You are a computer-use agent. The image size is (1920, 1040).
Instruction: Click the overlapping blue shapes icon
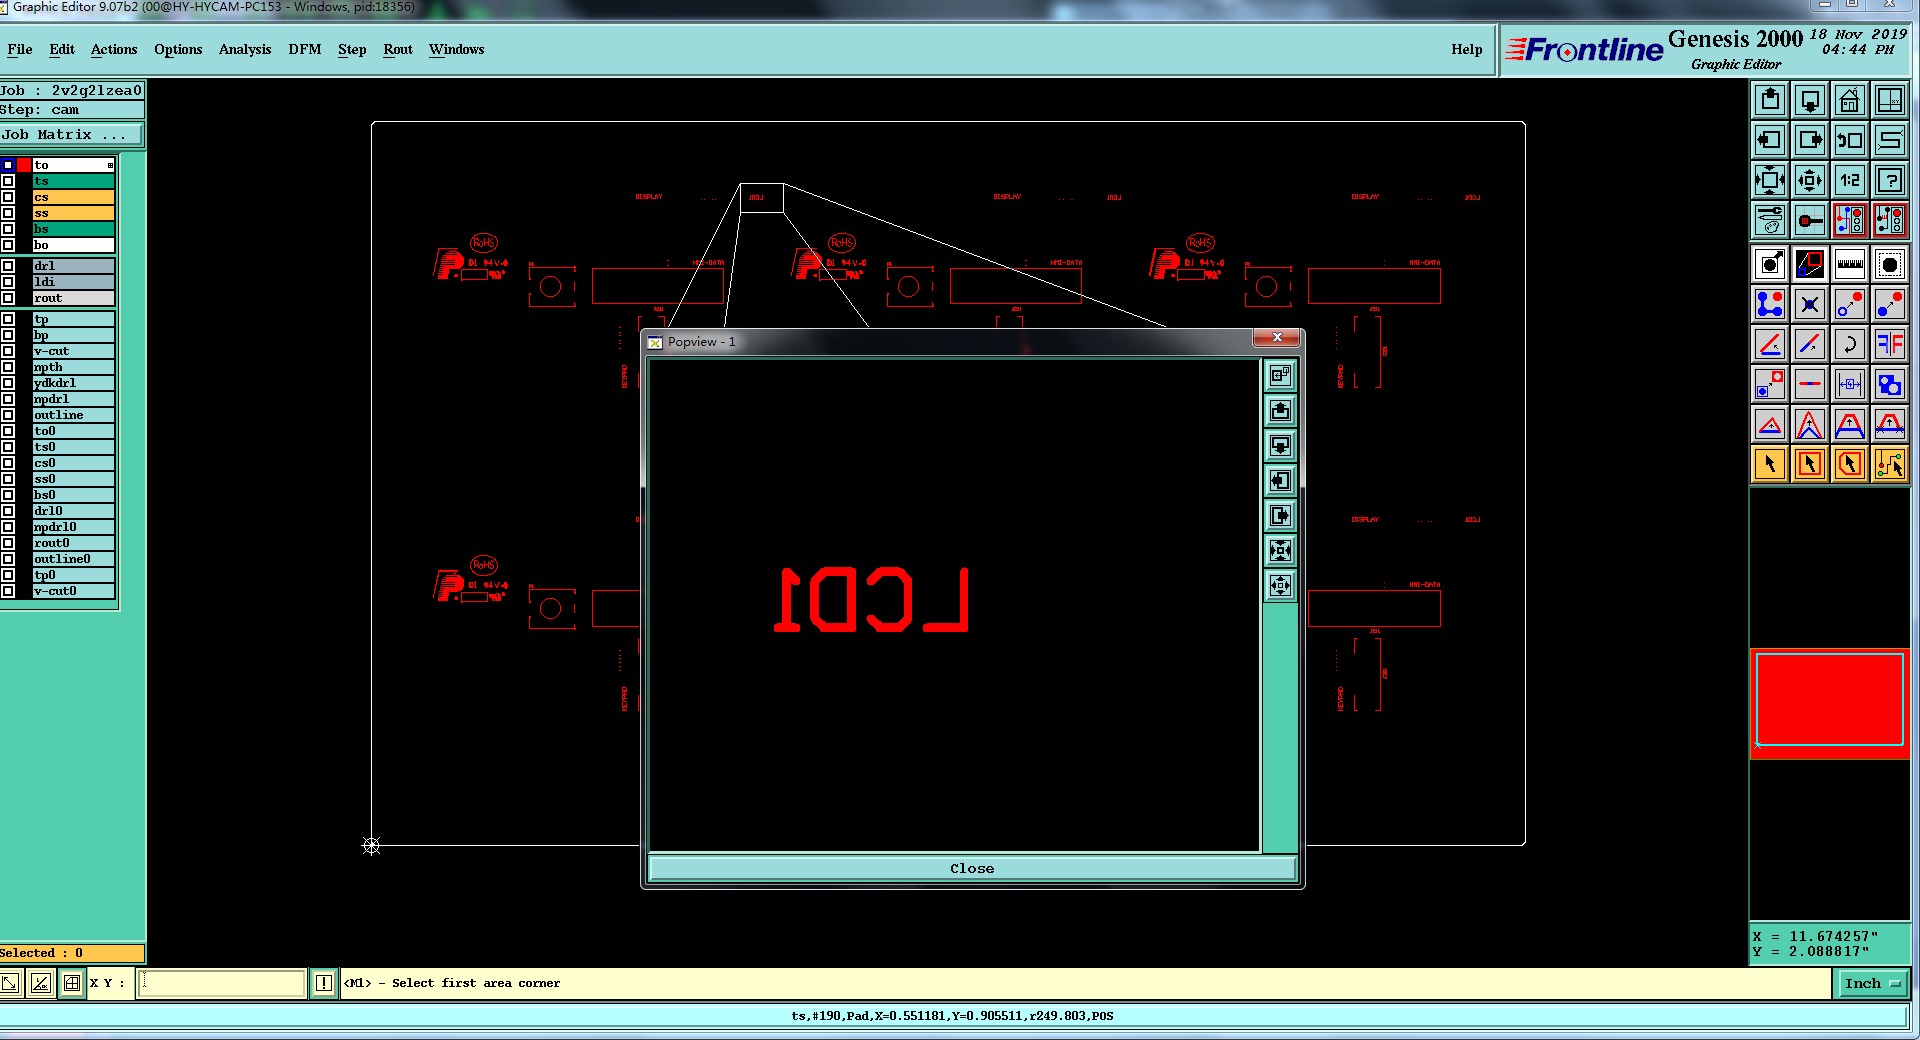[1890, 384]
